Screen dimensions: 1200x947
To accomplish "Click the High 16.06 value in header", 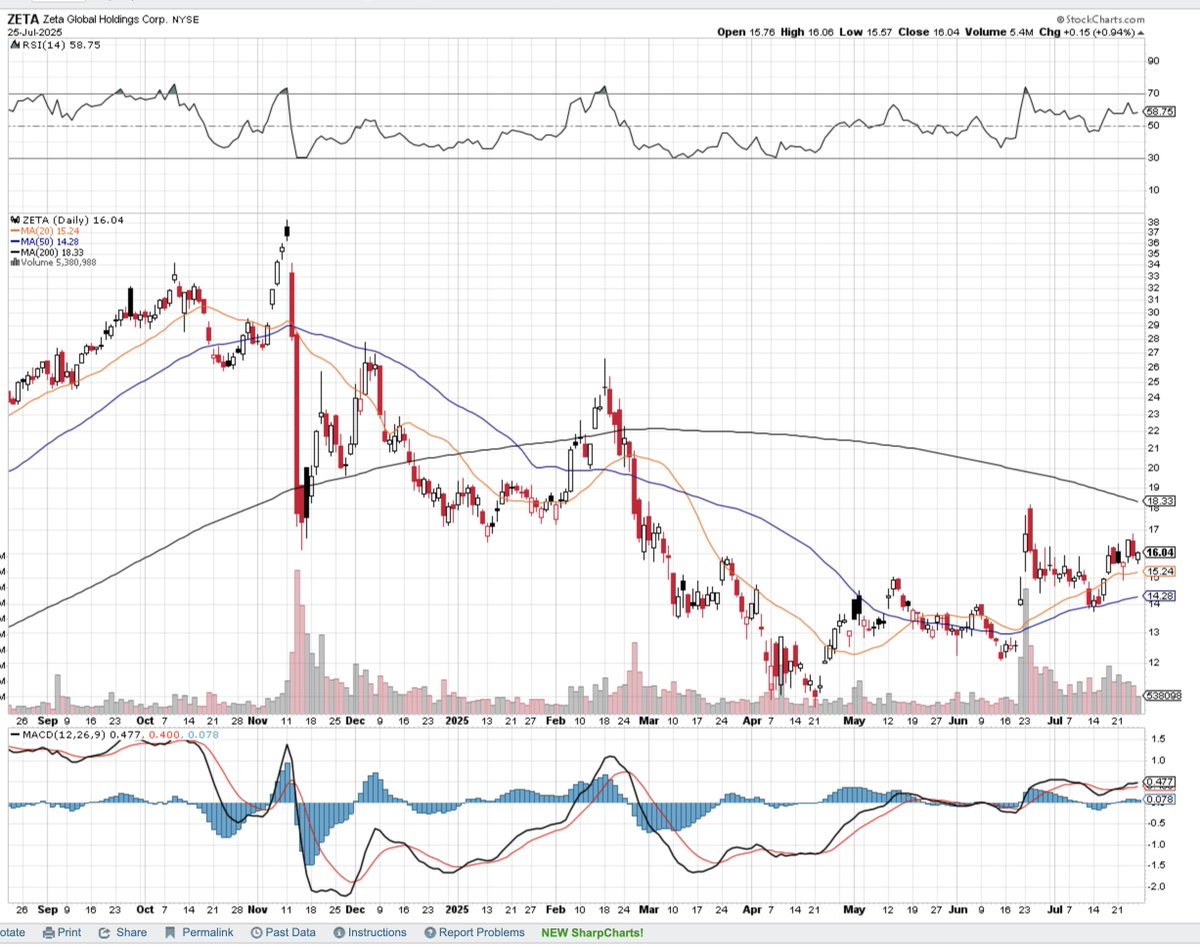I will coord(808,32).
